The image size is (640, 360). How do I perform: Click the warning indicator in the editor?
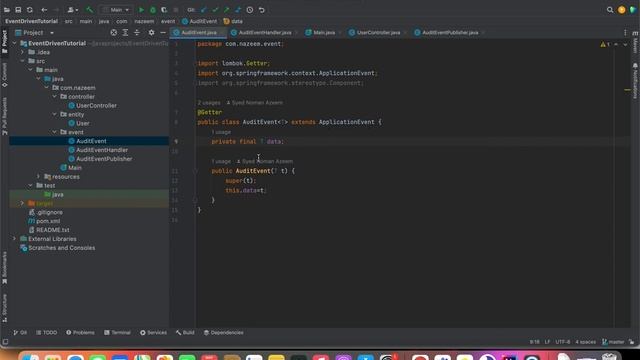[605, 44]
